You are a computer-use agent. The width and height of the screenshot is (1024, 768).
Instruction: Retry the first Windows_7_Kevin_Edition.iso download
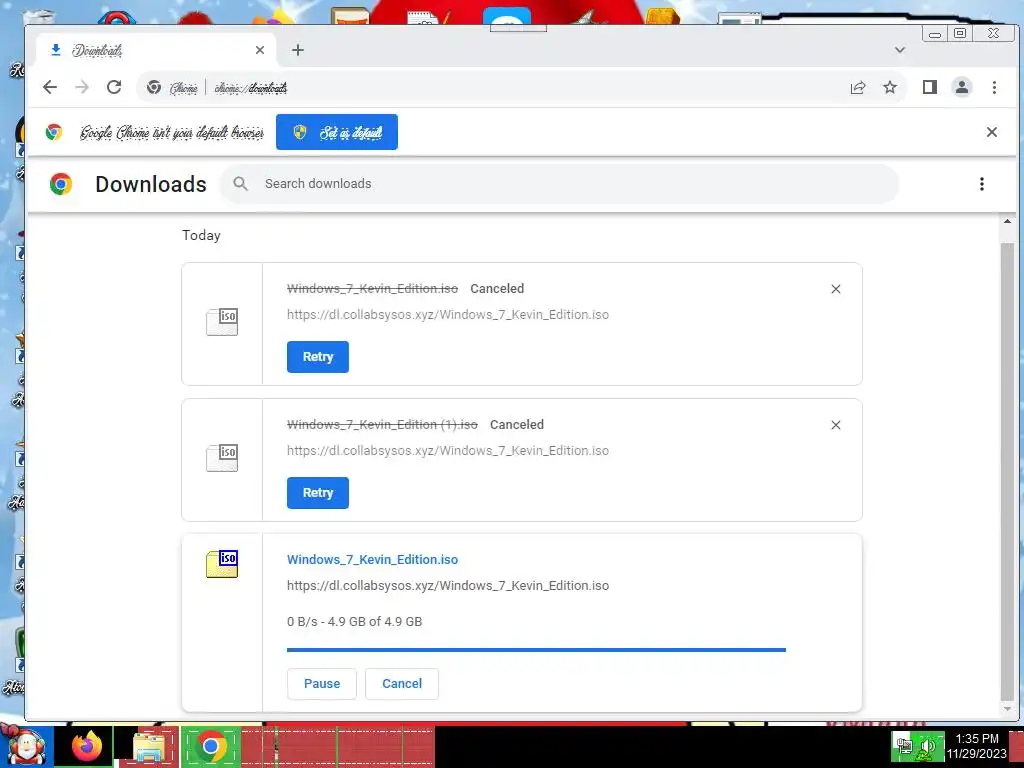[318, 357]
